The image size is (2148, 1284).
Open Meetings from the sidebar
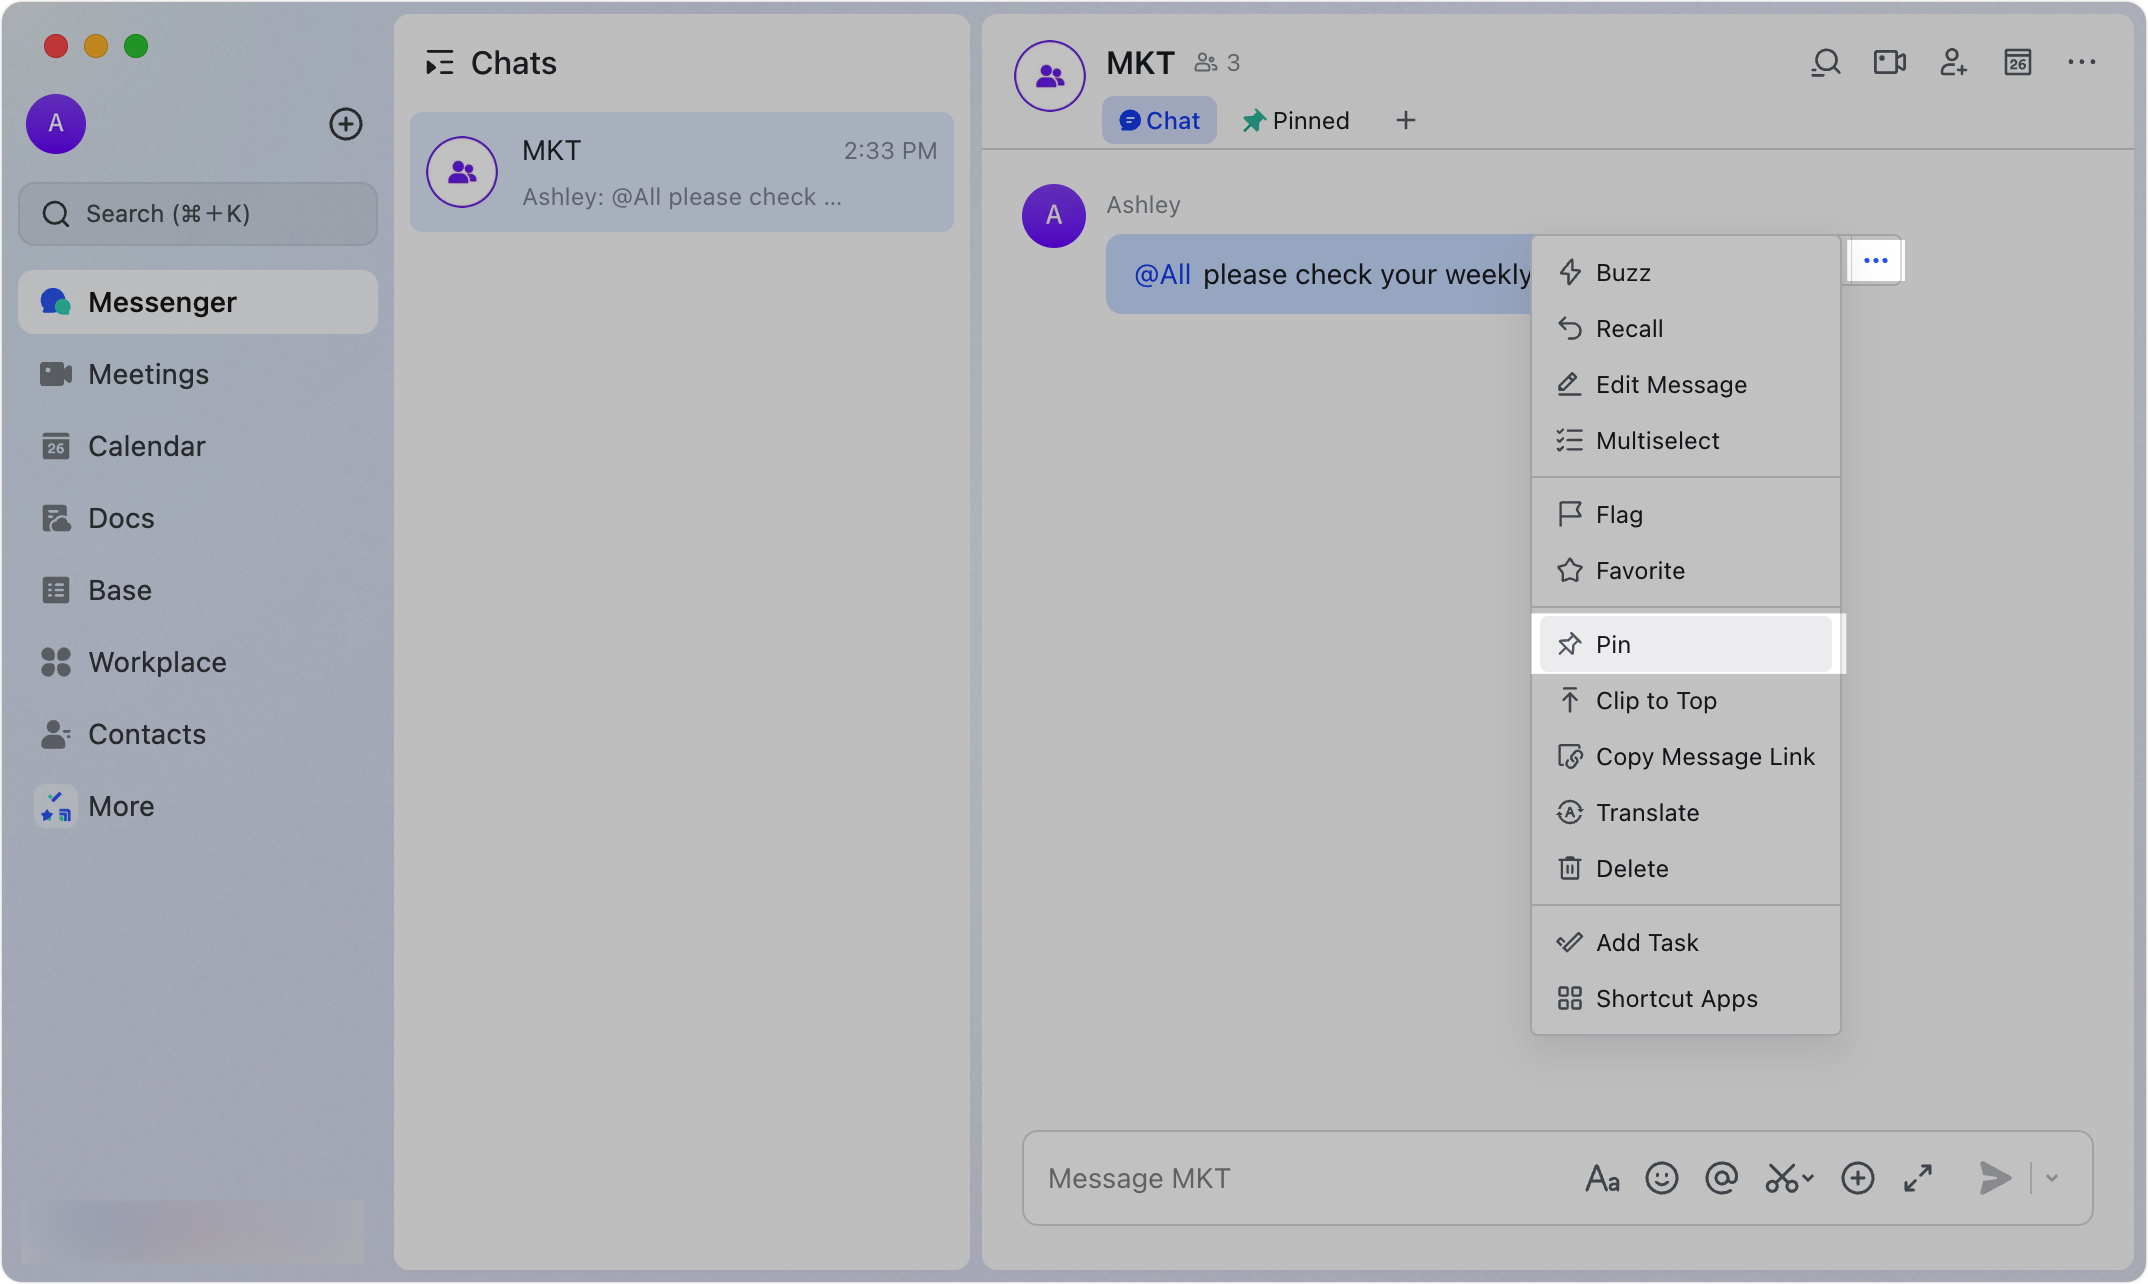pyautogui.click(x=148, y=374)
